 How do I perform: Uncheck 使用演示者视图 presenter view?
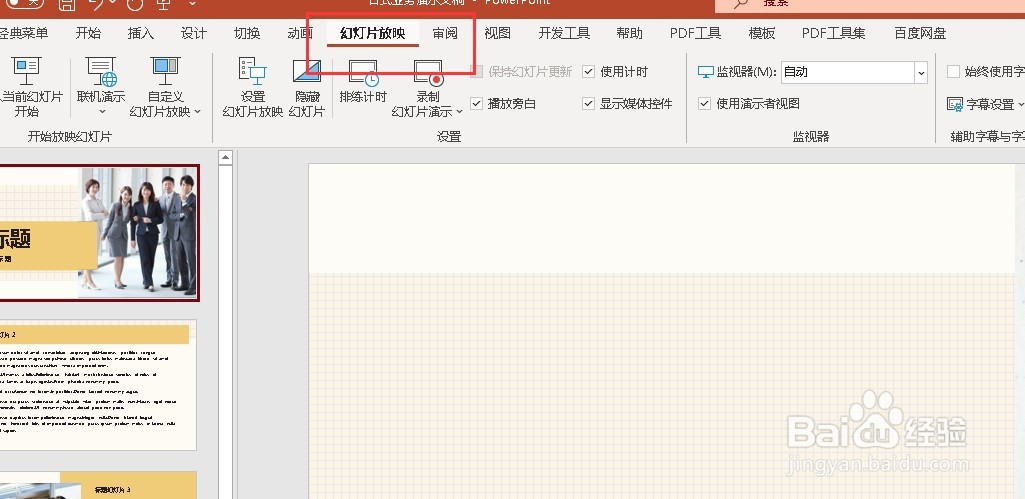705,103
